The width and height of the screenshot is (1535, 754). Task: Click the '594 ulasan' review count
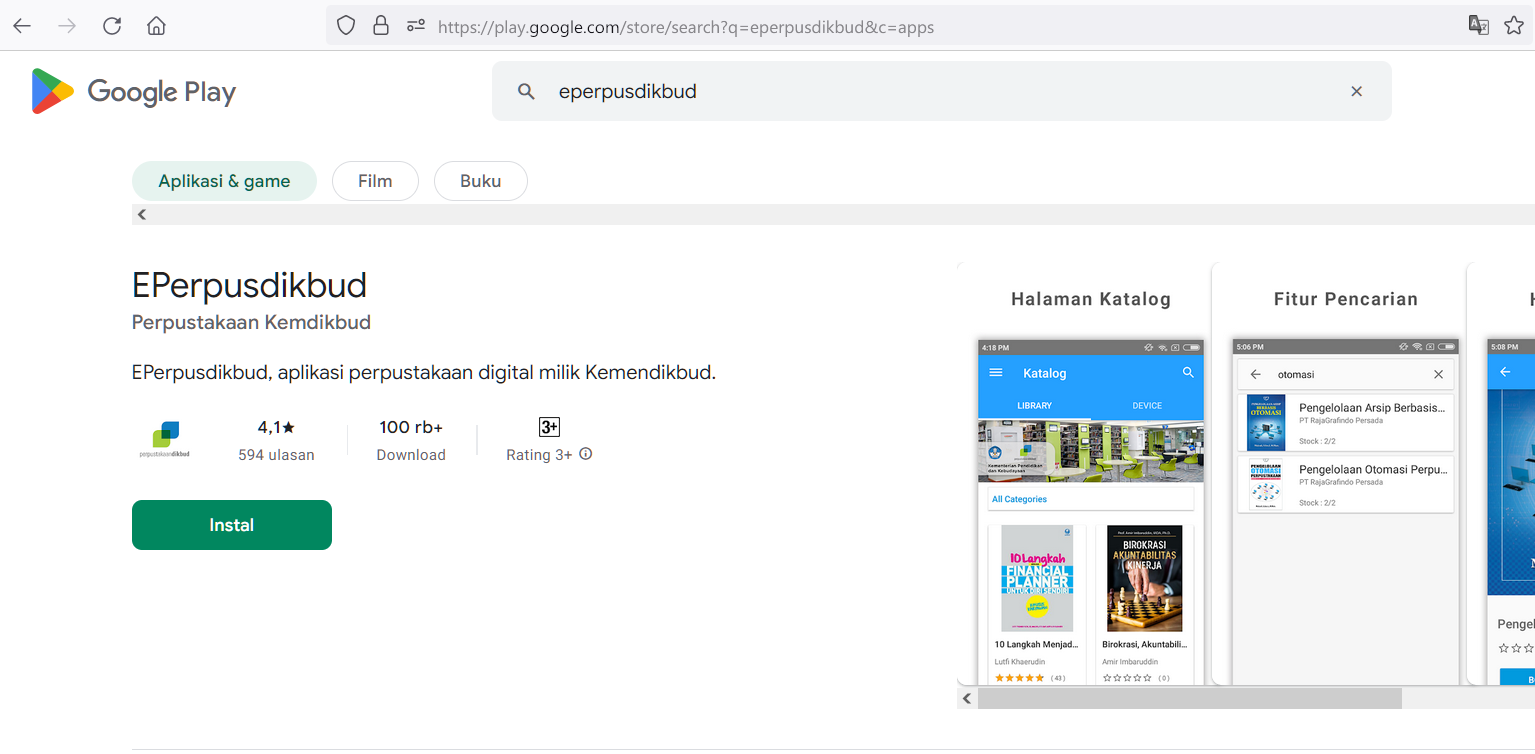pos(276,455)
